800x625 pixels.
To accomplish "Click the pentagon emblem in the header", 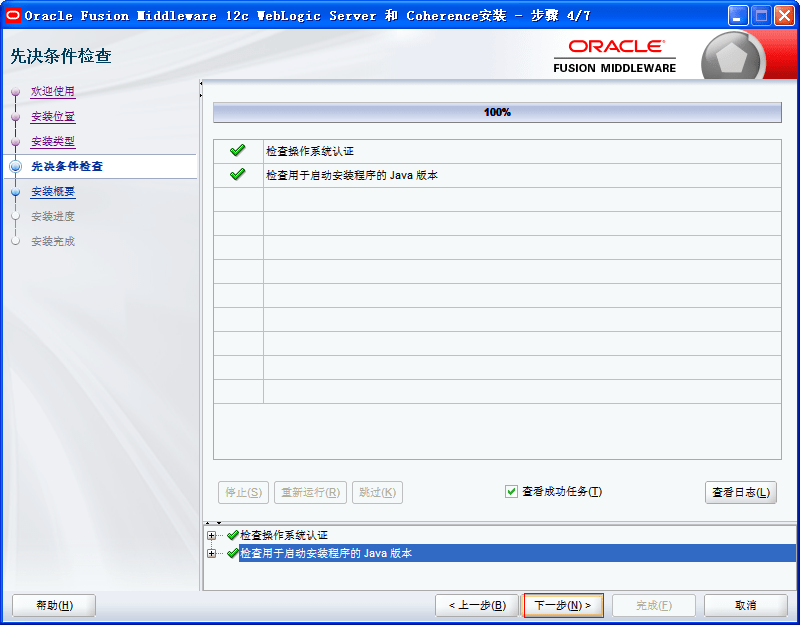I will point(732,56).
